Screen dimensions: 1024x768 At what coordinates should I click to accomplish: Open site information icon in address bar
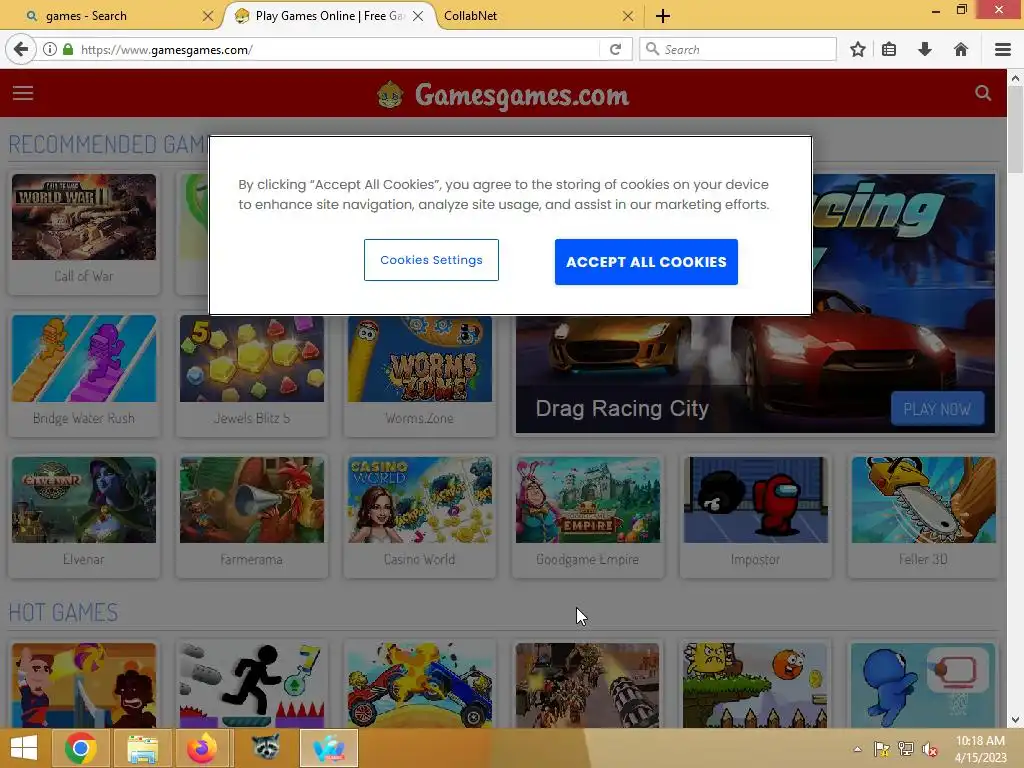click(50, 50)
